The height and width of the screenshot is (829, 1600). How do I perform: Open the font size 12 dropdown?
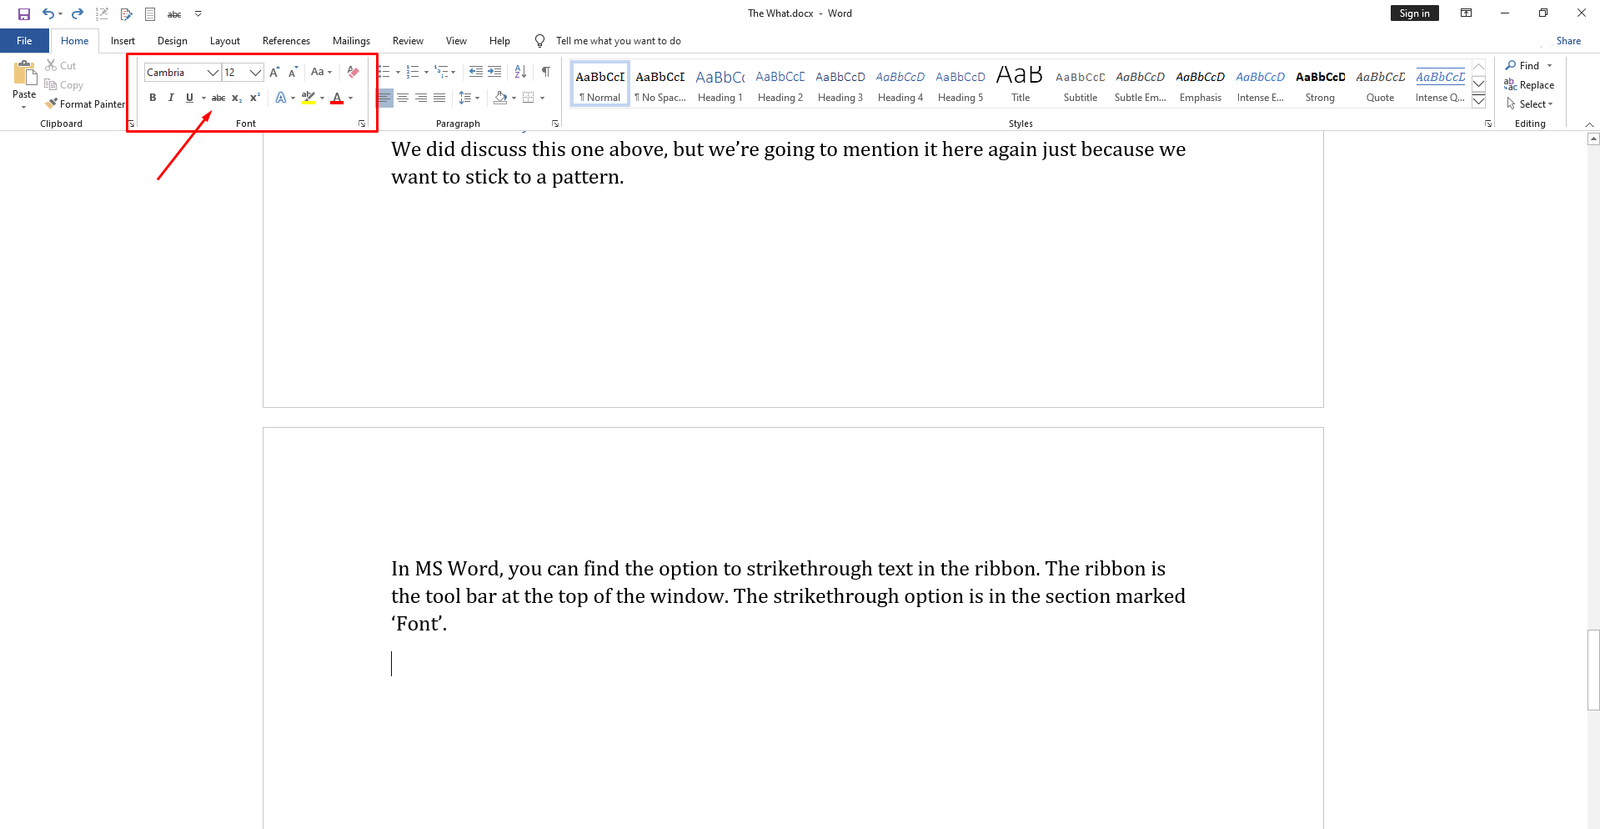(255, 73)
